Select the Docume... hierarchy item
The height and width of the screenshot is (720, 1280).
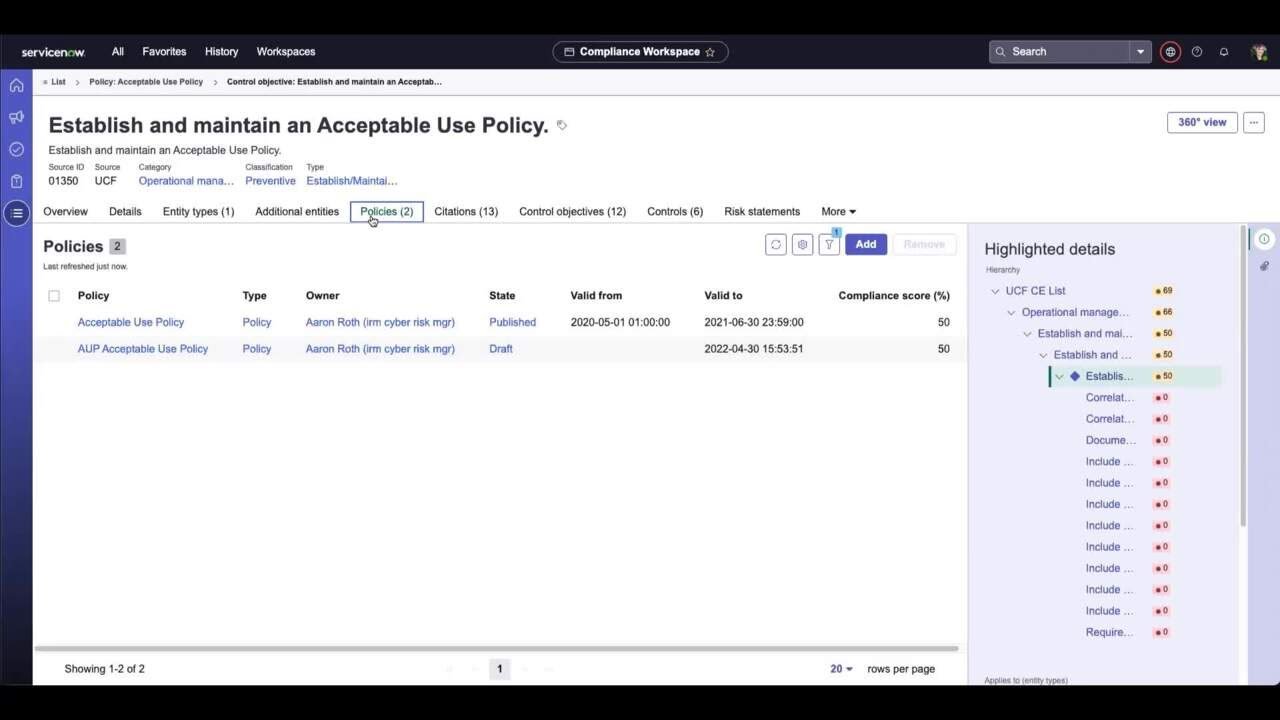(1111, 440)
